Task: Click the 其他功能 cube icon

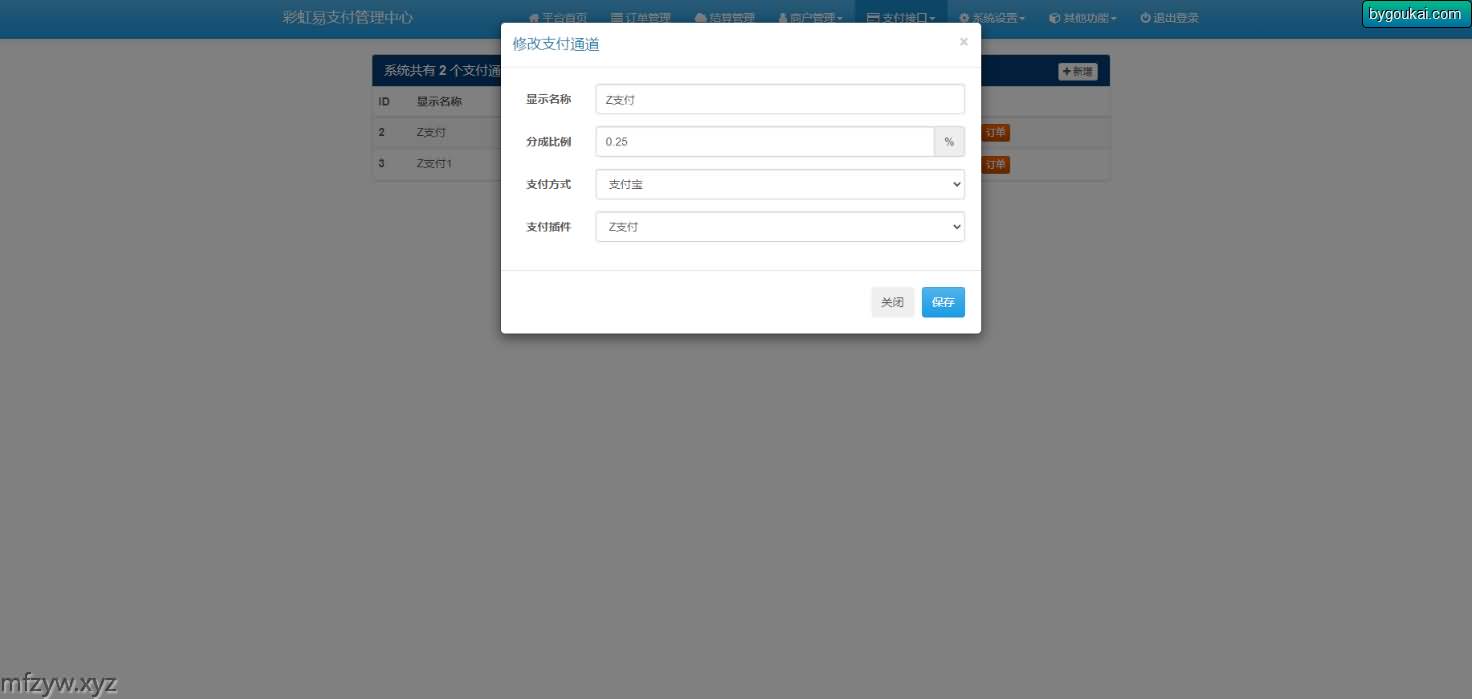Action: [1054, 18]
